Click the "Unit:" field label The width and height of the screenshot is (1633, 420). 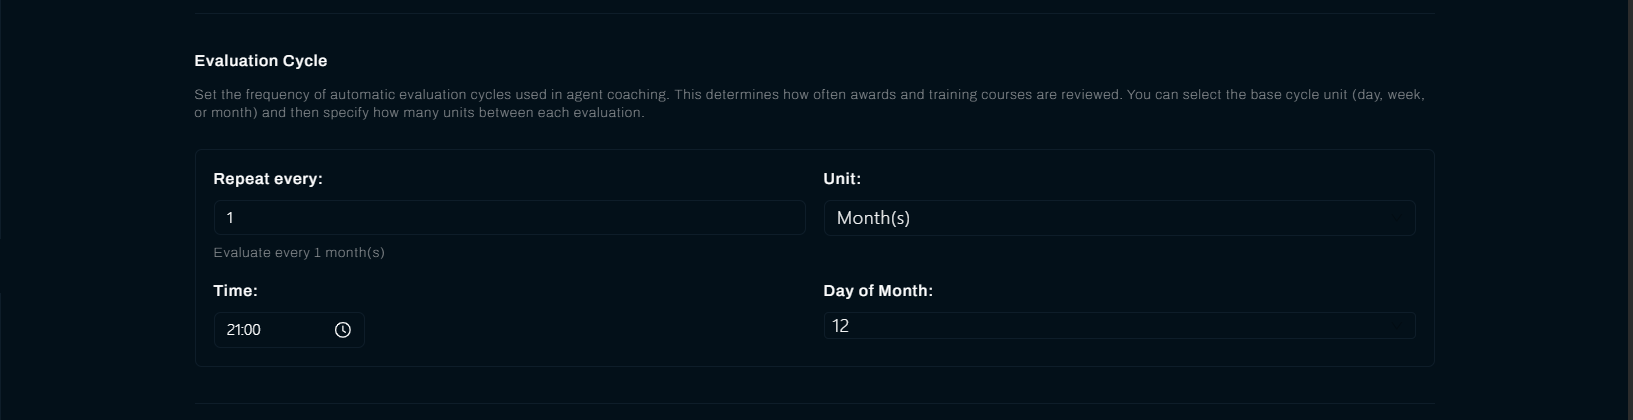pyautogui.click(x=842, y=179)
